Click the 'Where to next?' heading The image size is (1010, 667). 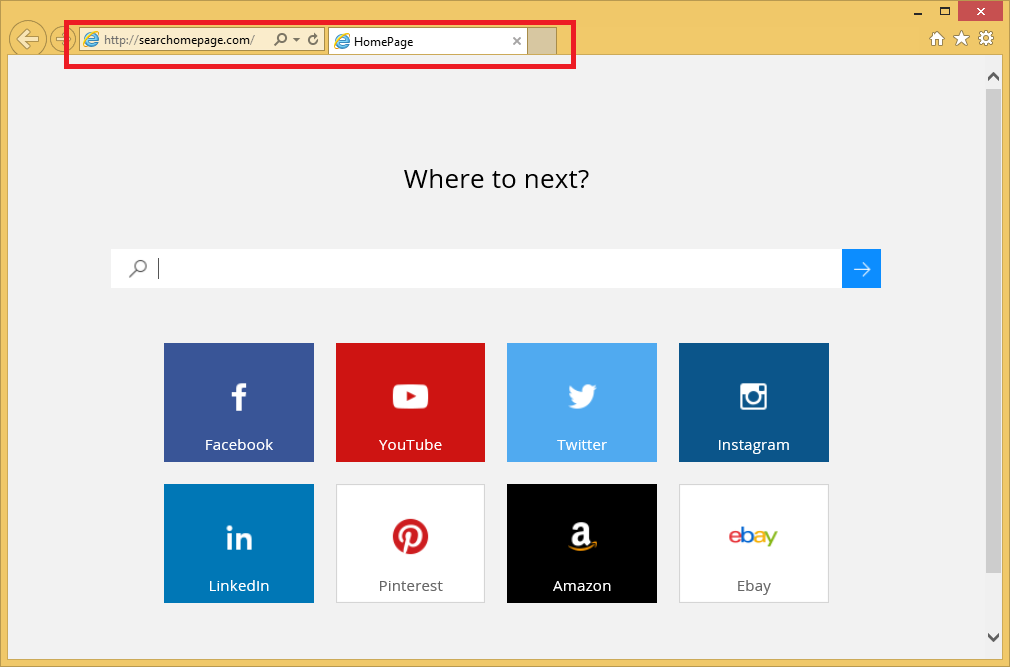pyautogui.click(x=496, y=178)
